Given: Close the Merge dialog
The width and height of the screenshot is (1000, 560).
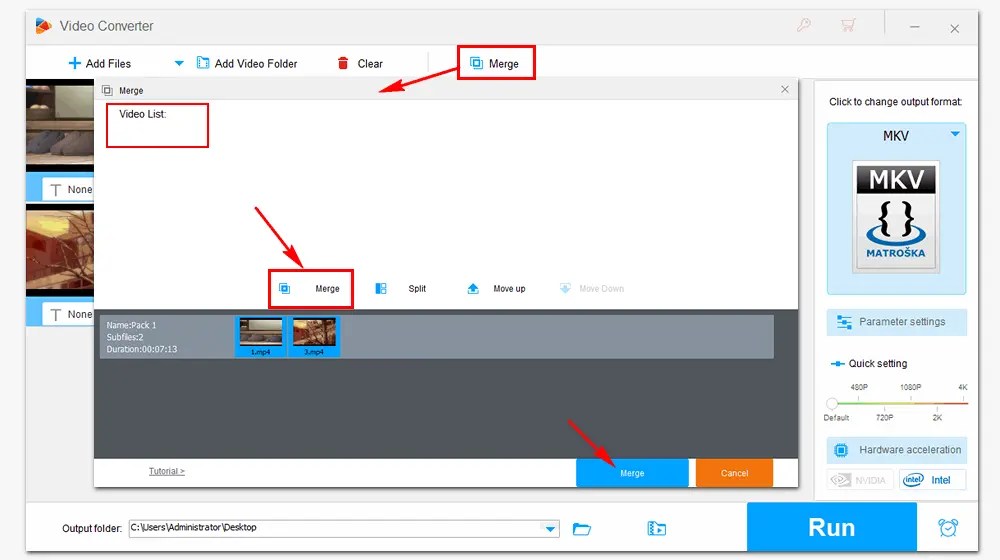Looking at the screenshot, I should 785,89.
